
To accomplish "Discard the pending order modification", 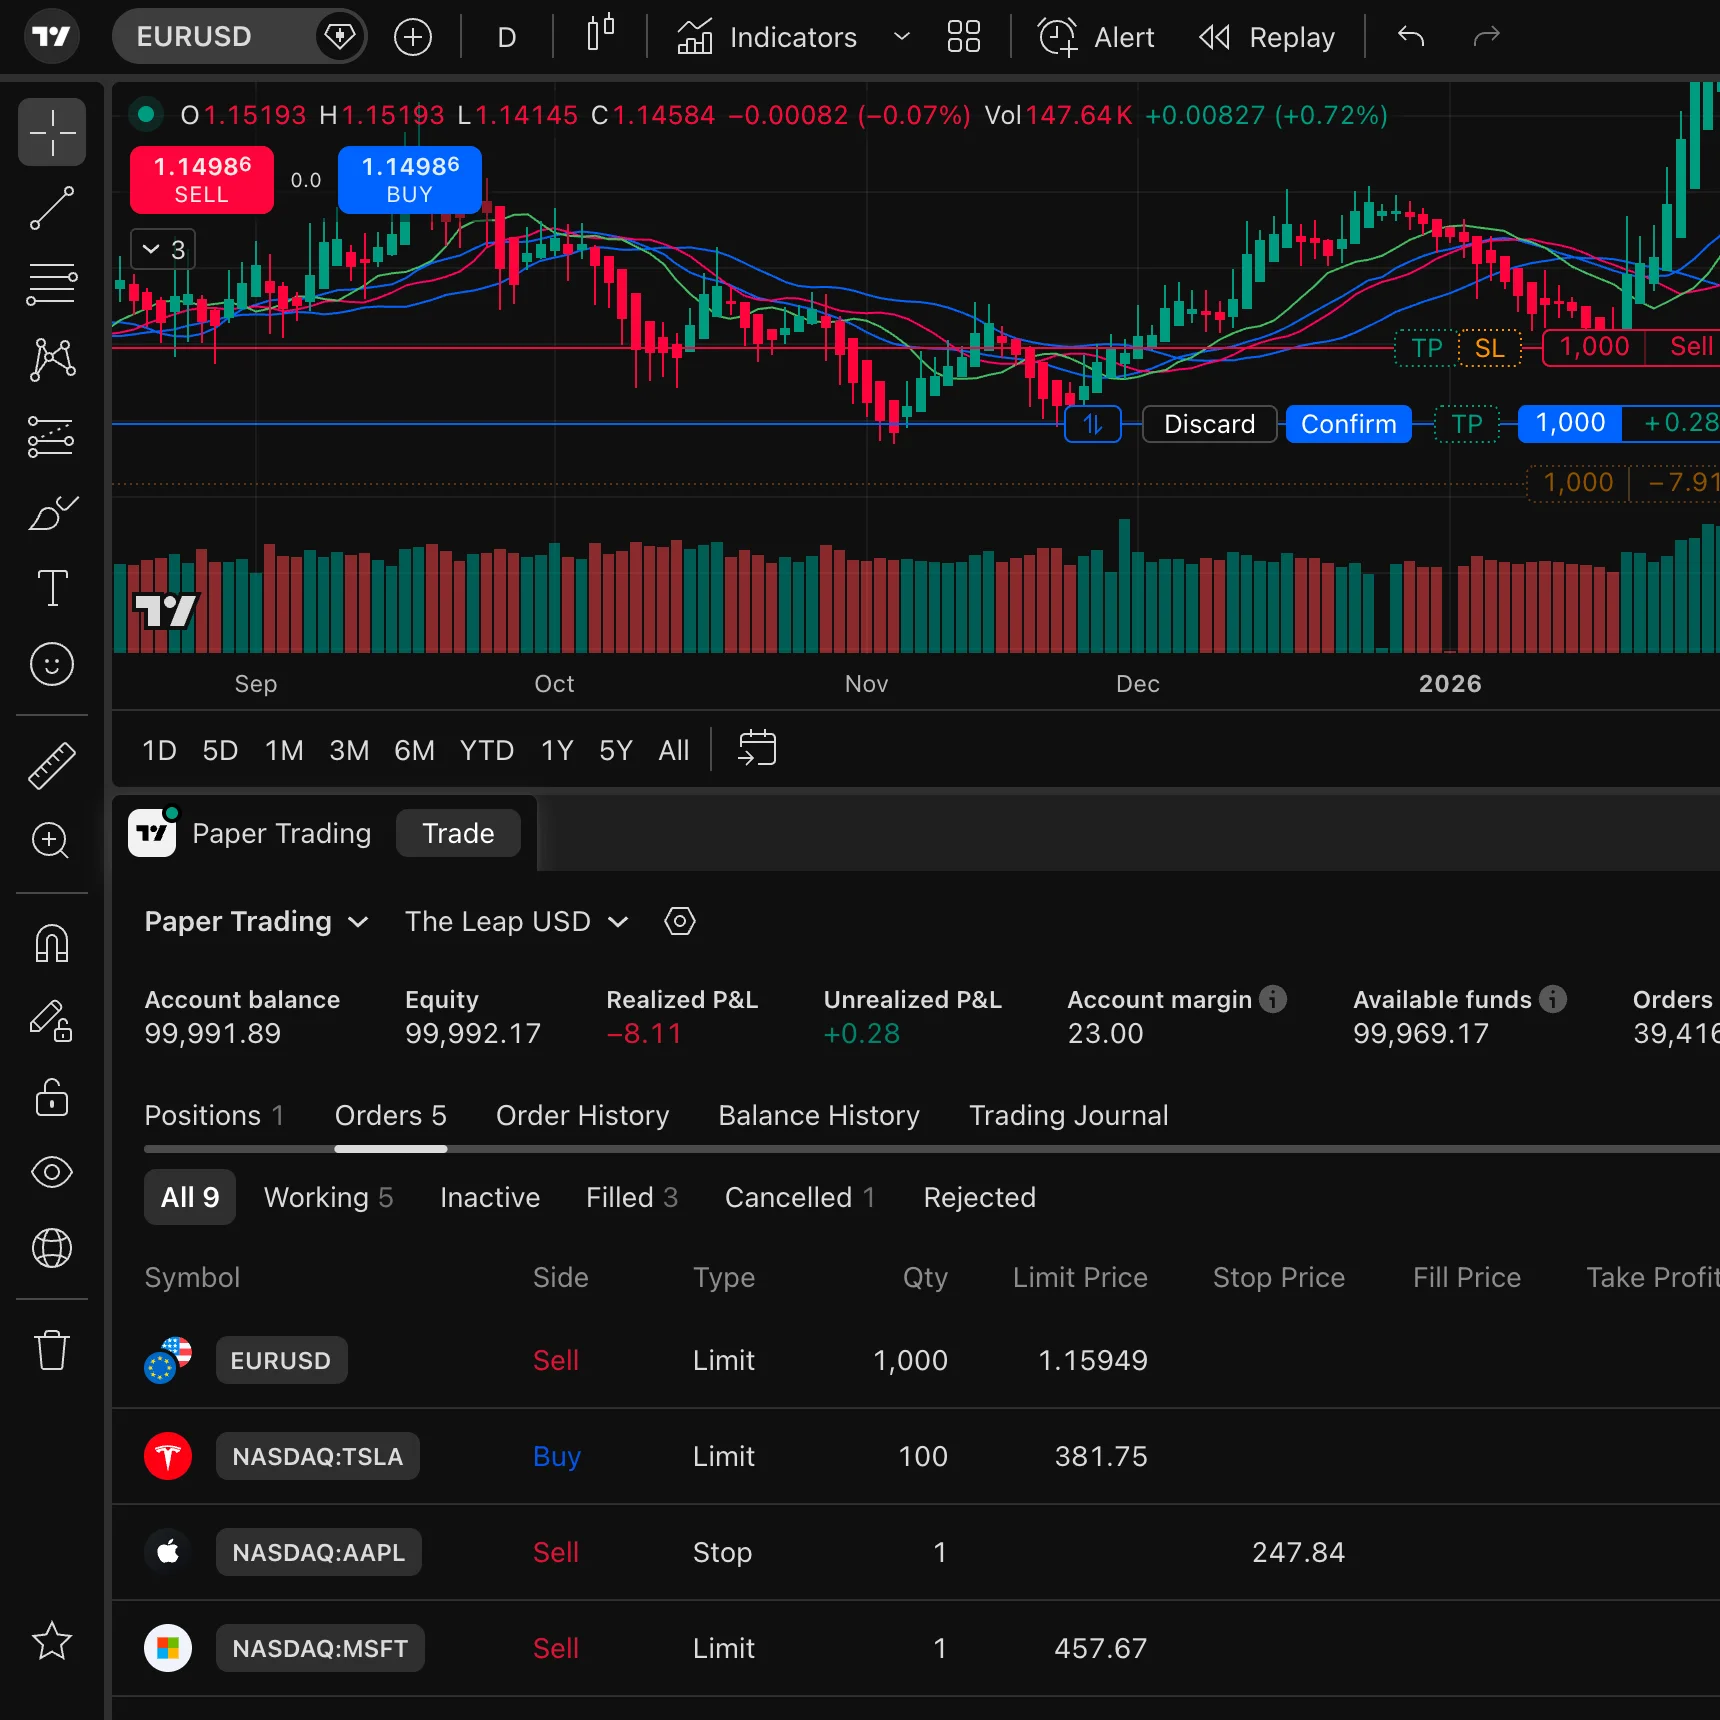I will tap(1209, 424).
